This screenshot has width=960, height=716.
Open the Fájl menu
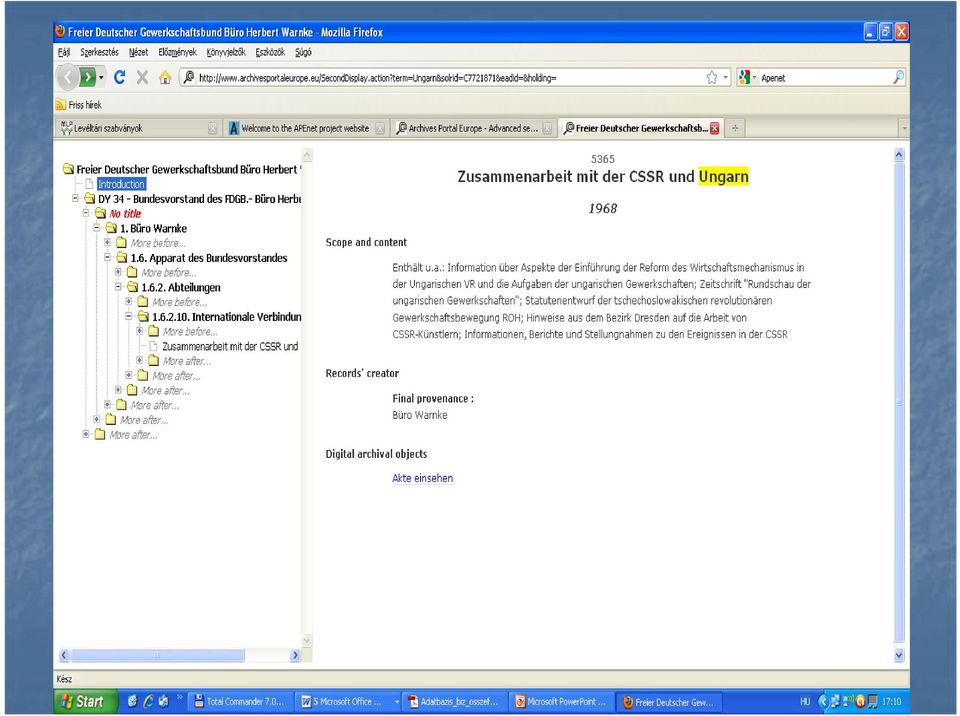(x=64, y=52)
